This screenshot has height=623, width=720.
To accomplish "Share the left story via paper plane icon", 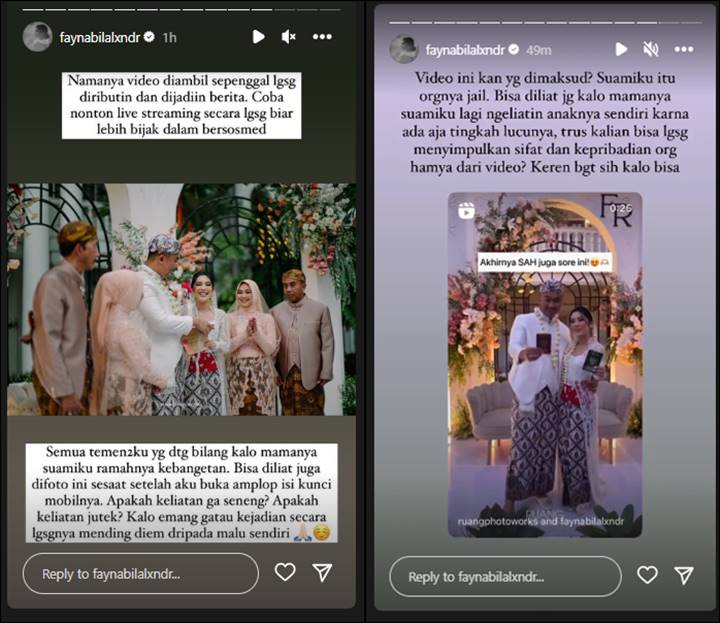I will click(x=322, y=572).
